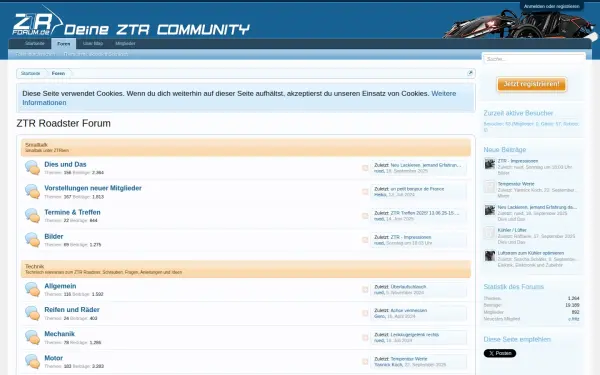Open latest post 'un petit bonjour de France'
Viewport: 600px width, 375px height.
[x=417, y=189]
